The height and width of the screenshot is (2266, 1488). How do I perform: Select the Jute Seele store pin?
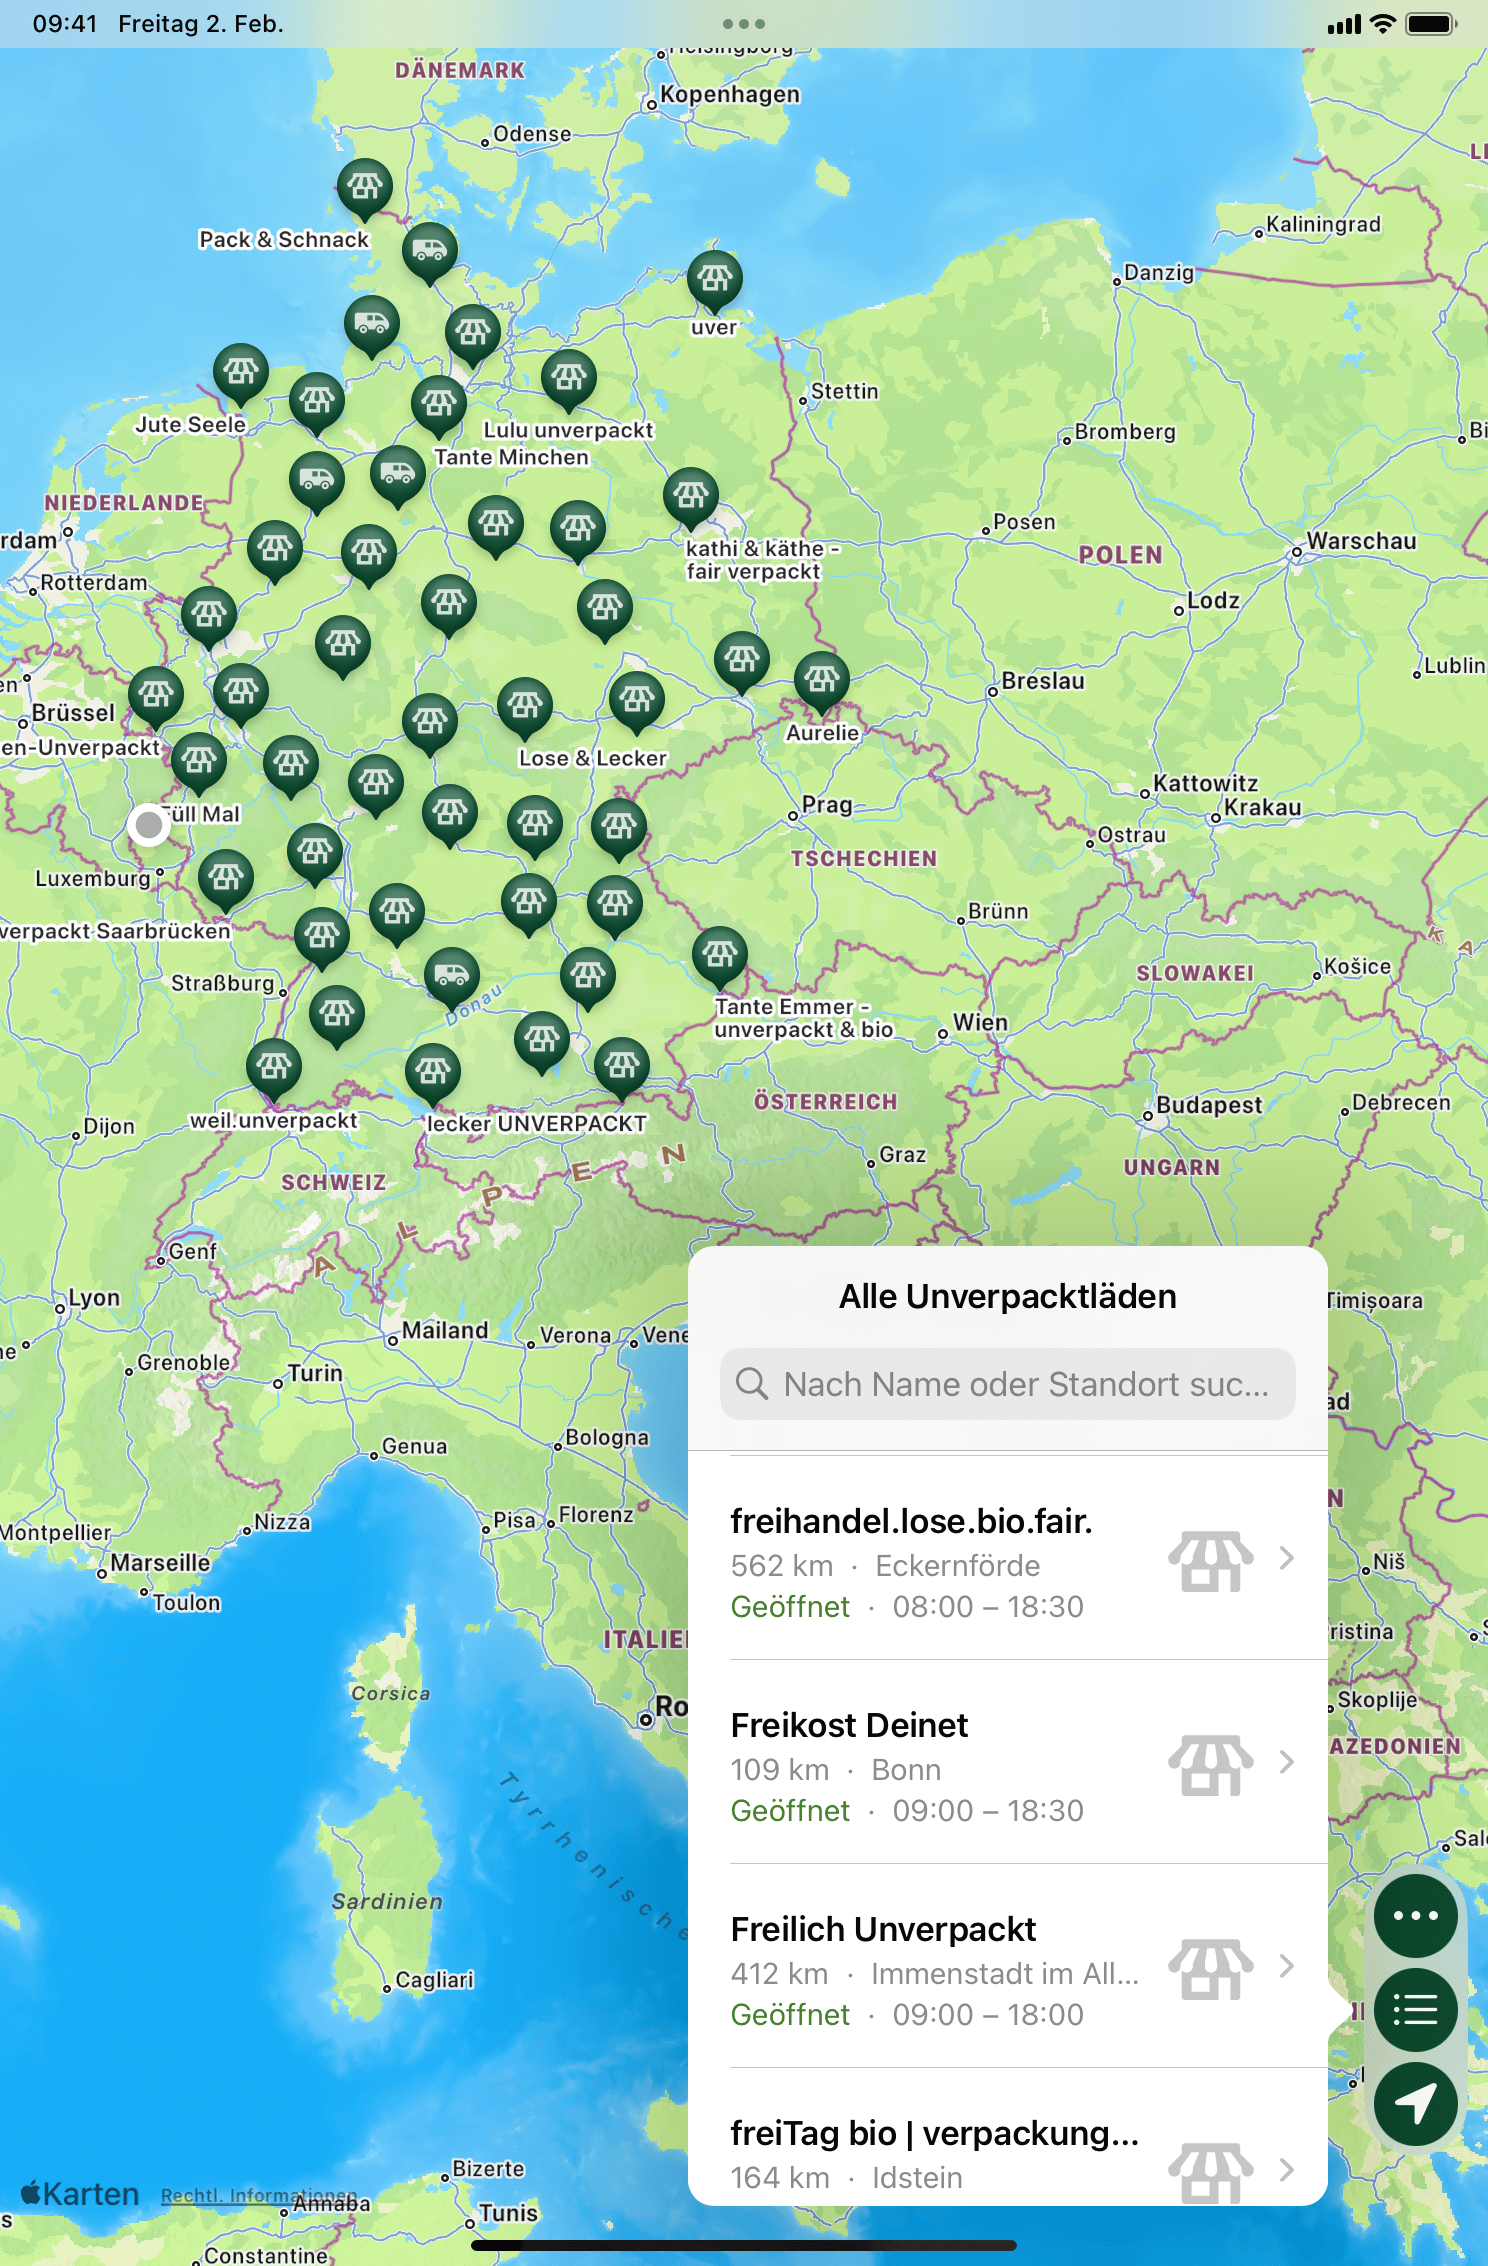coord(240,372)
